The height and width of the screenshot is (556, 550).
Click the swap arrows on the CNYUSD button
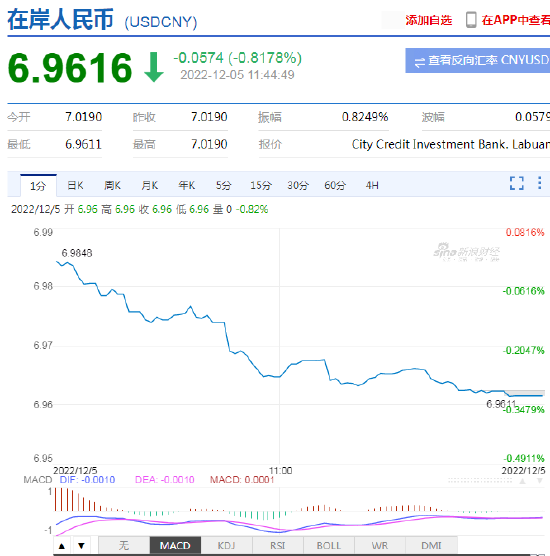[420, 62]
